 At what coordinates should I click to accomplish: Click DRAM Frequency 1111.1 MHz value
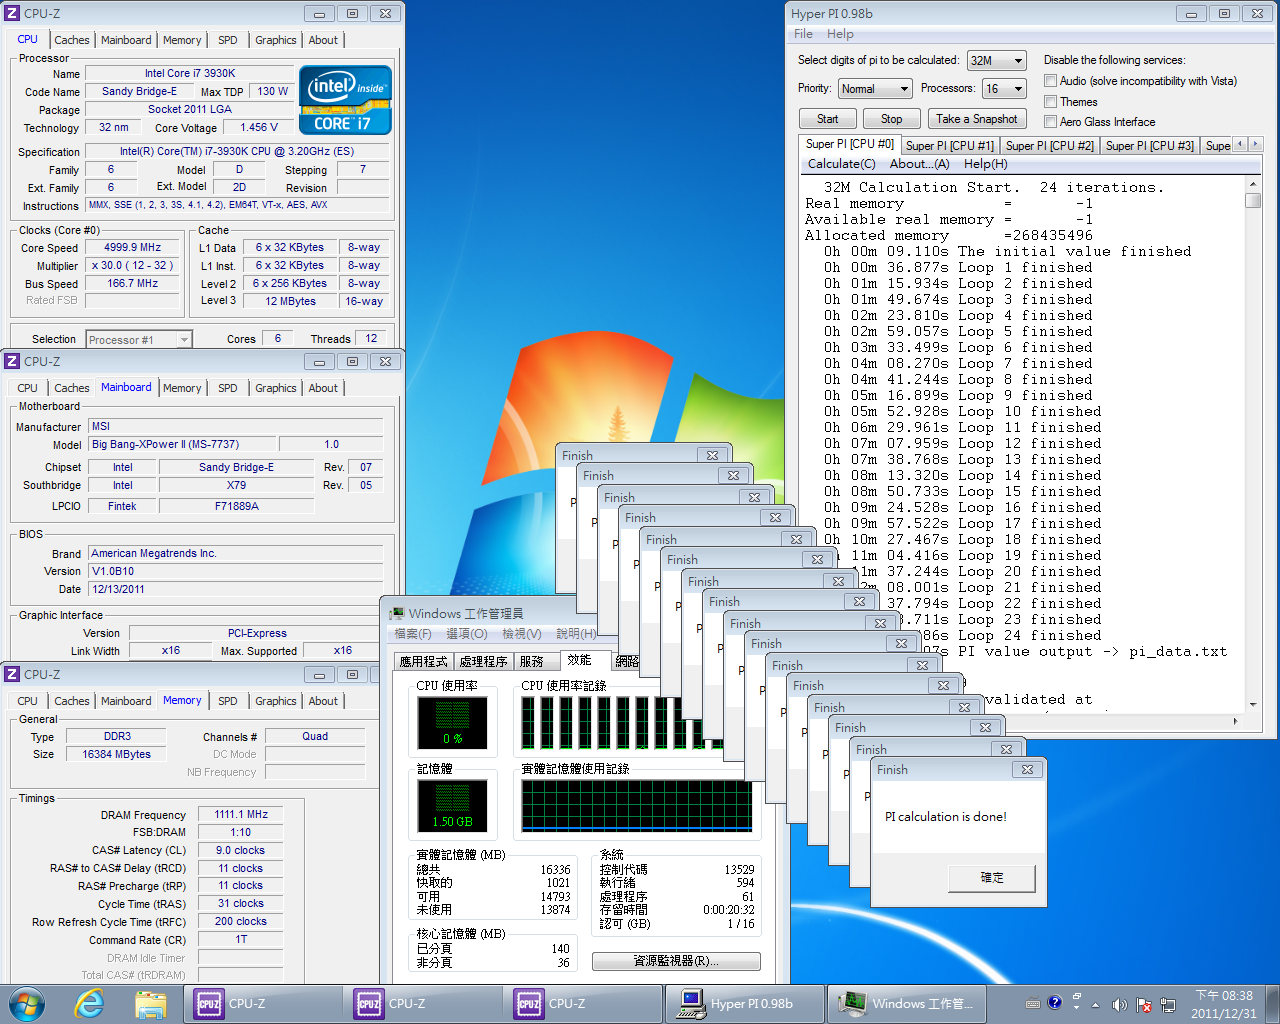pyautogui.click(x=241, y=815)
